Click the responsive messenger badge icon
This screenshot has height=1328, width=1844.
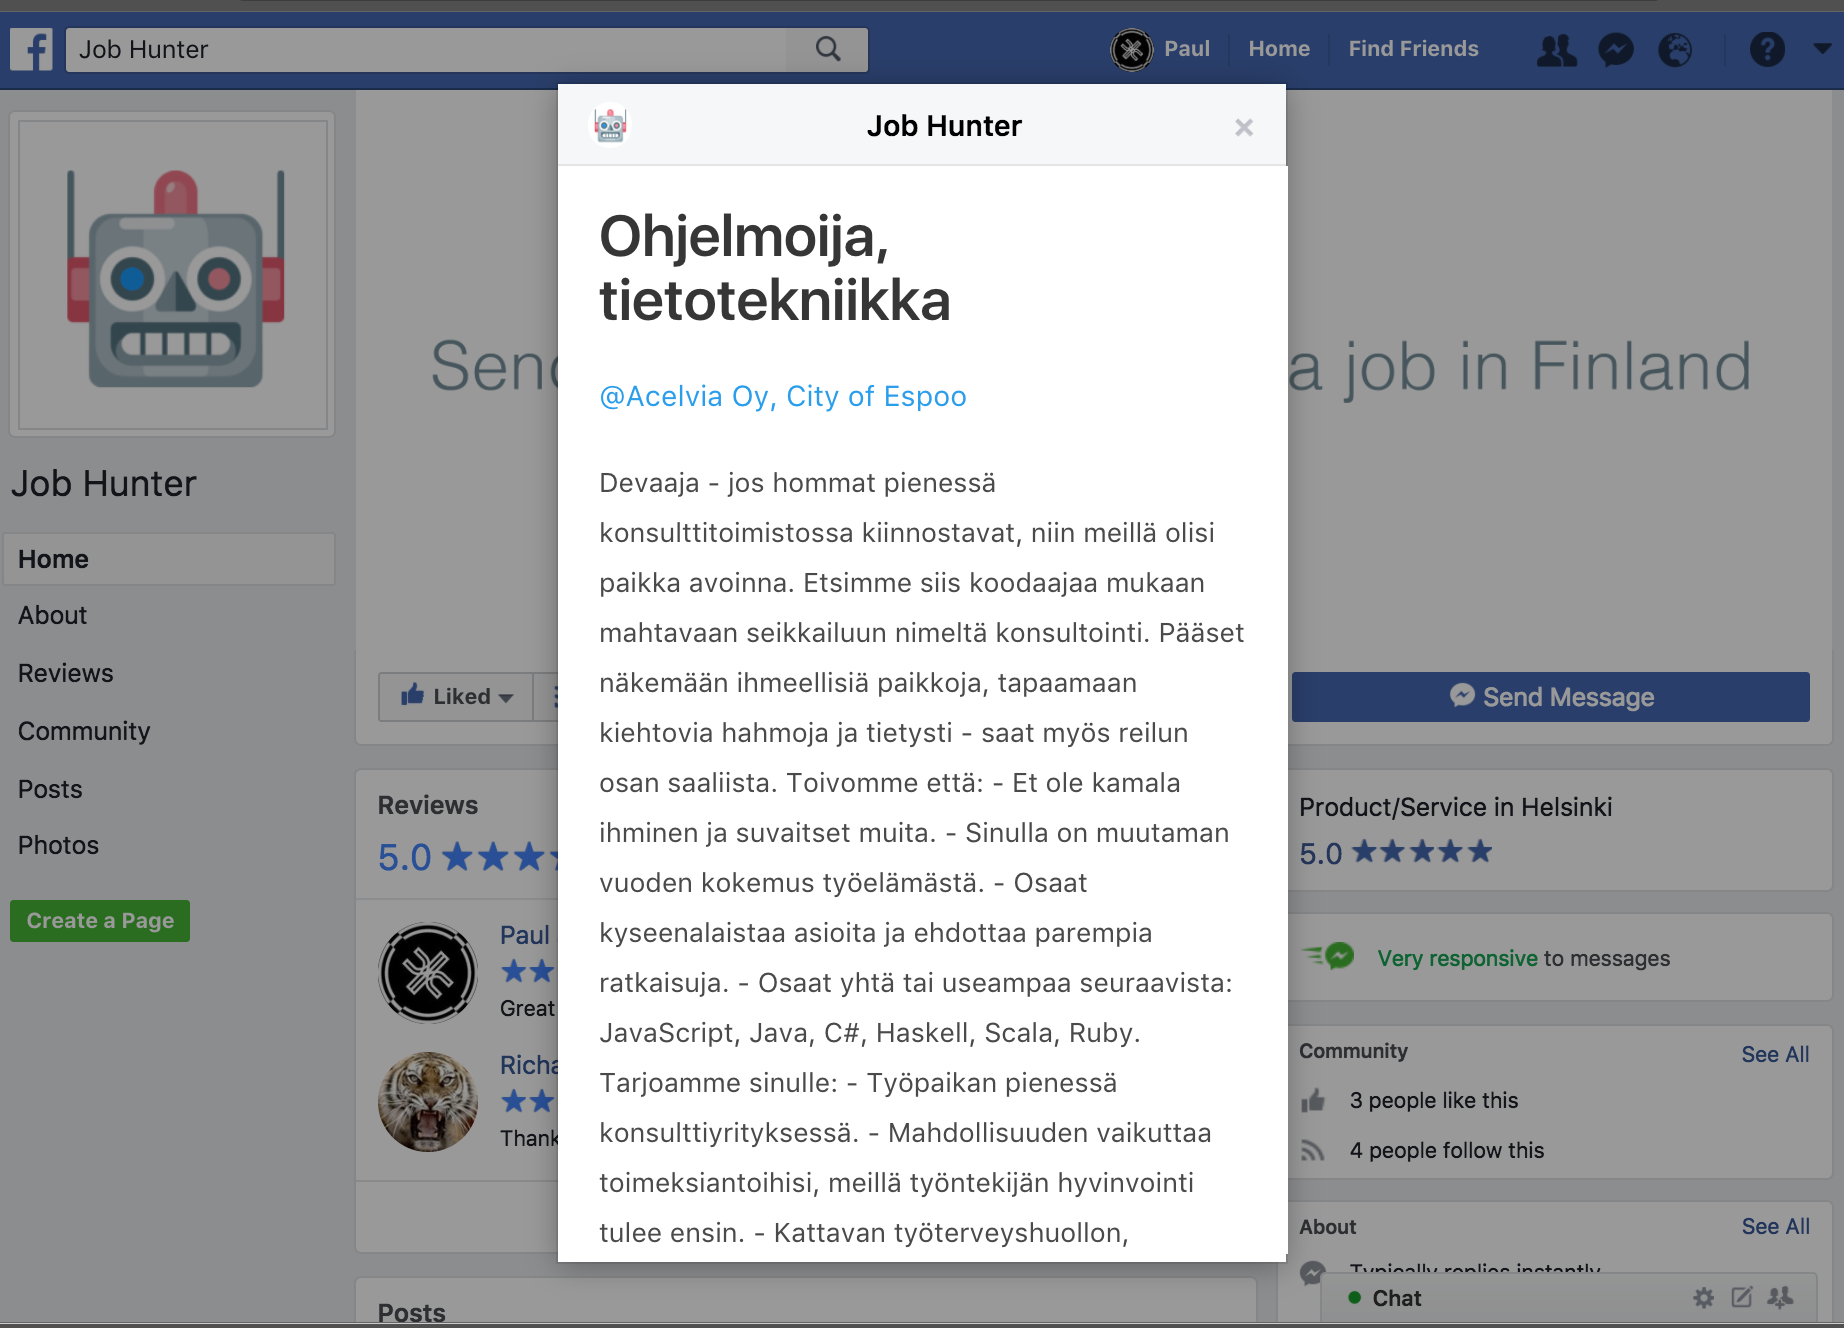click(x=1329, y=956)
